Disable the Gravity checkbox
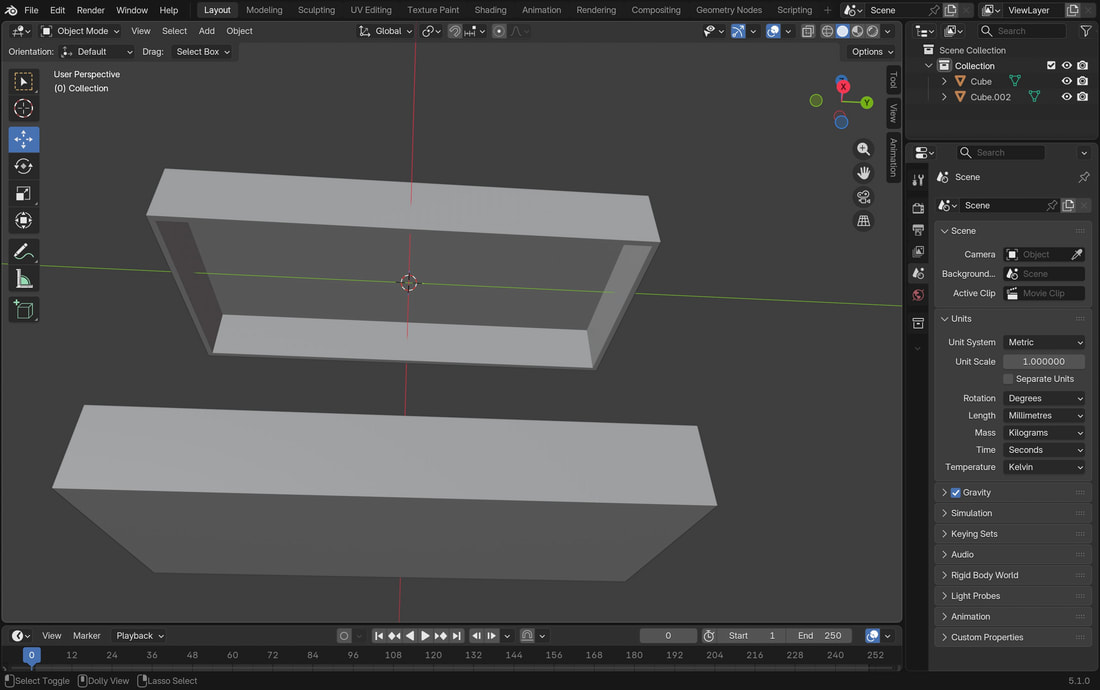Viewport: 1100px width, 690px height. (x=955, y=493)
